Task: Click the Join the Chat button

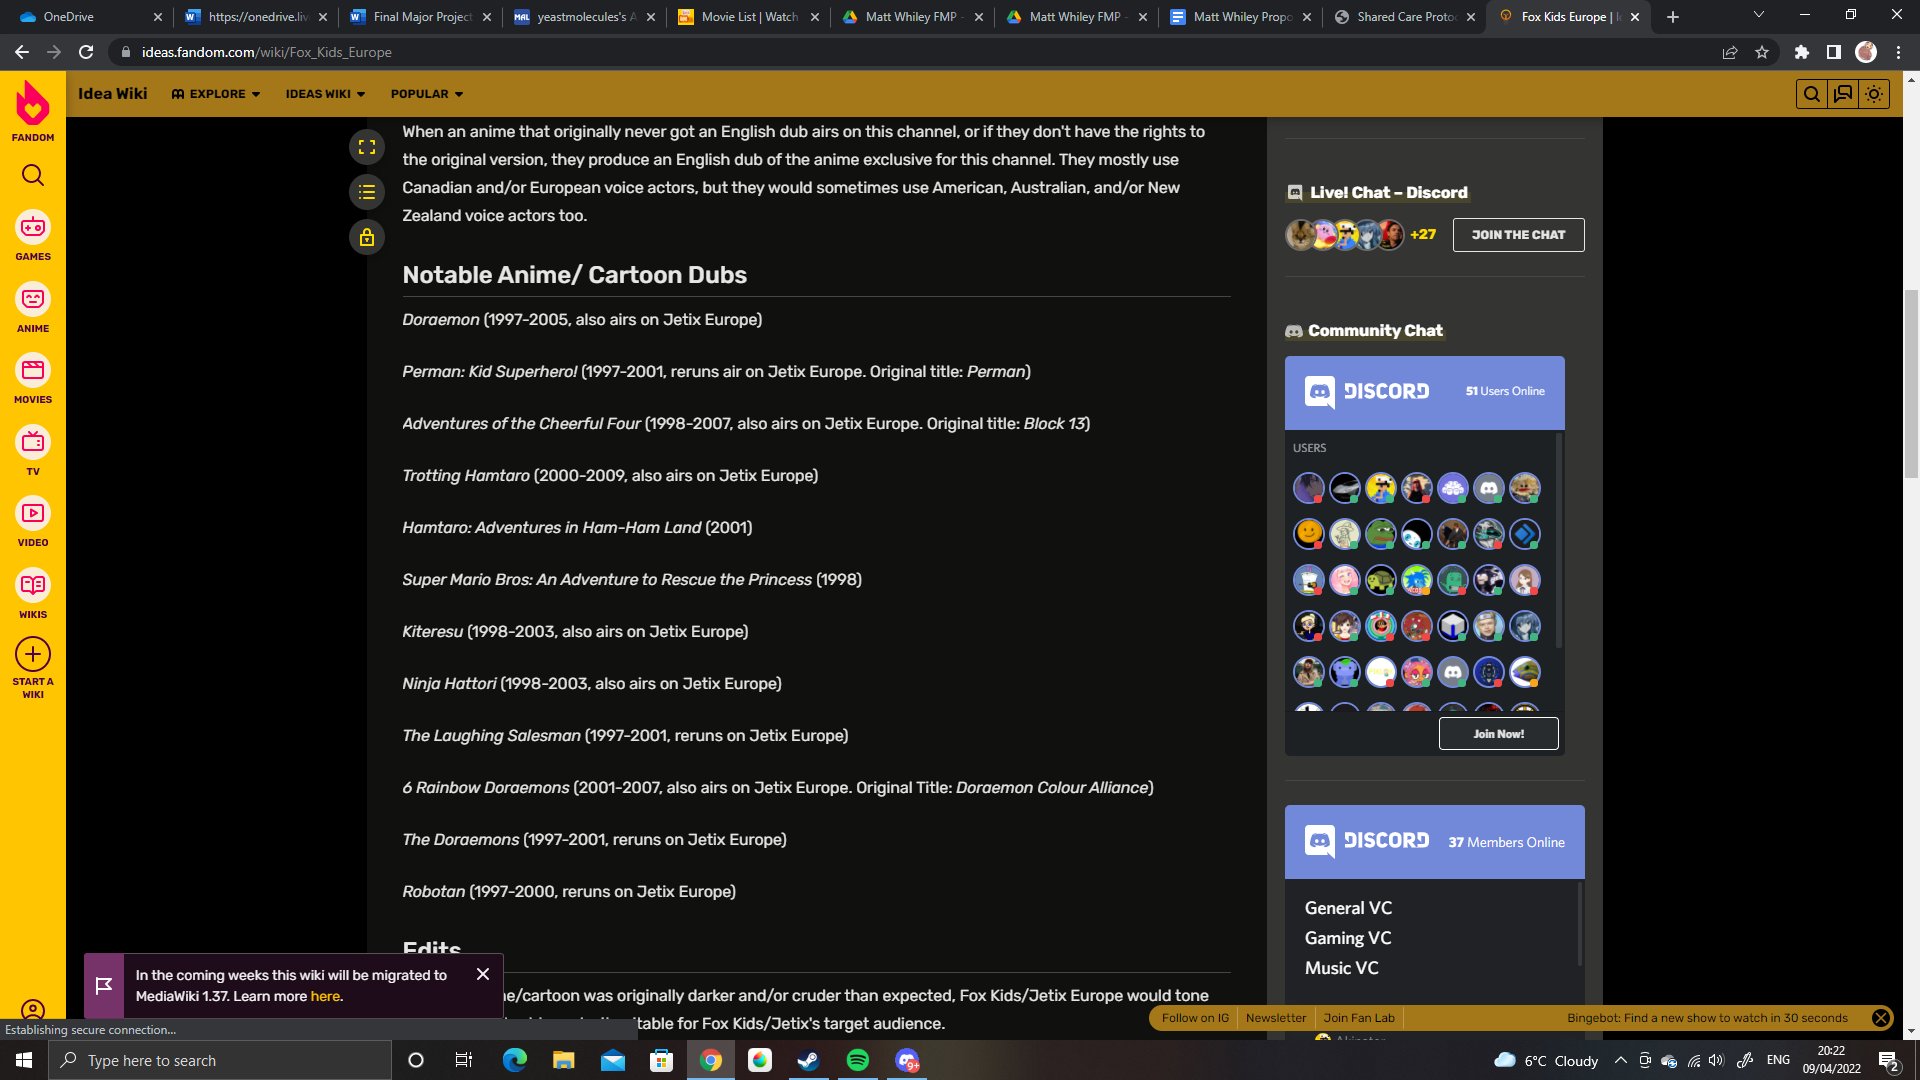Action: point(1518,235)
